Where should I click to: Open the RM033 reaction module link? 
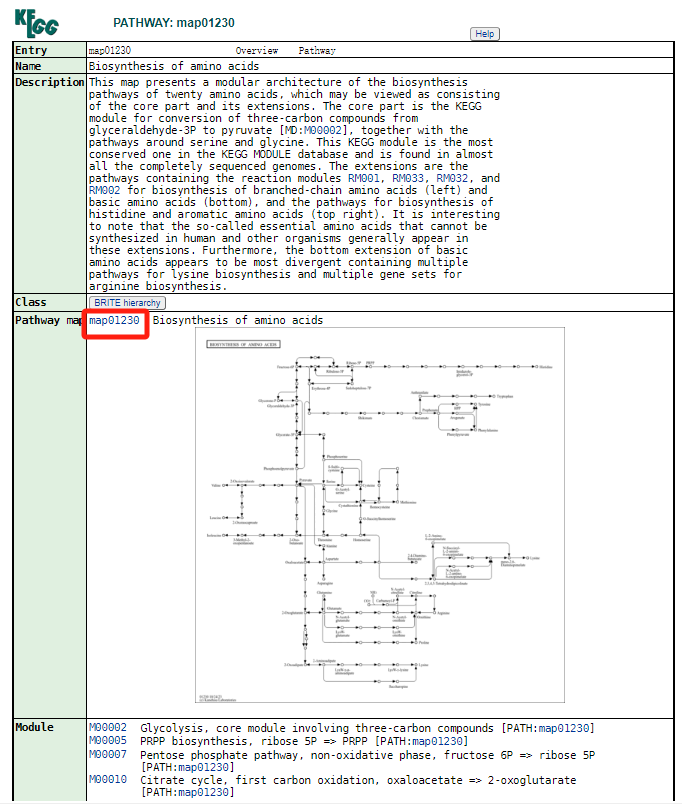pos(408,178)
